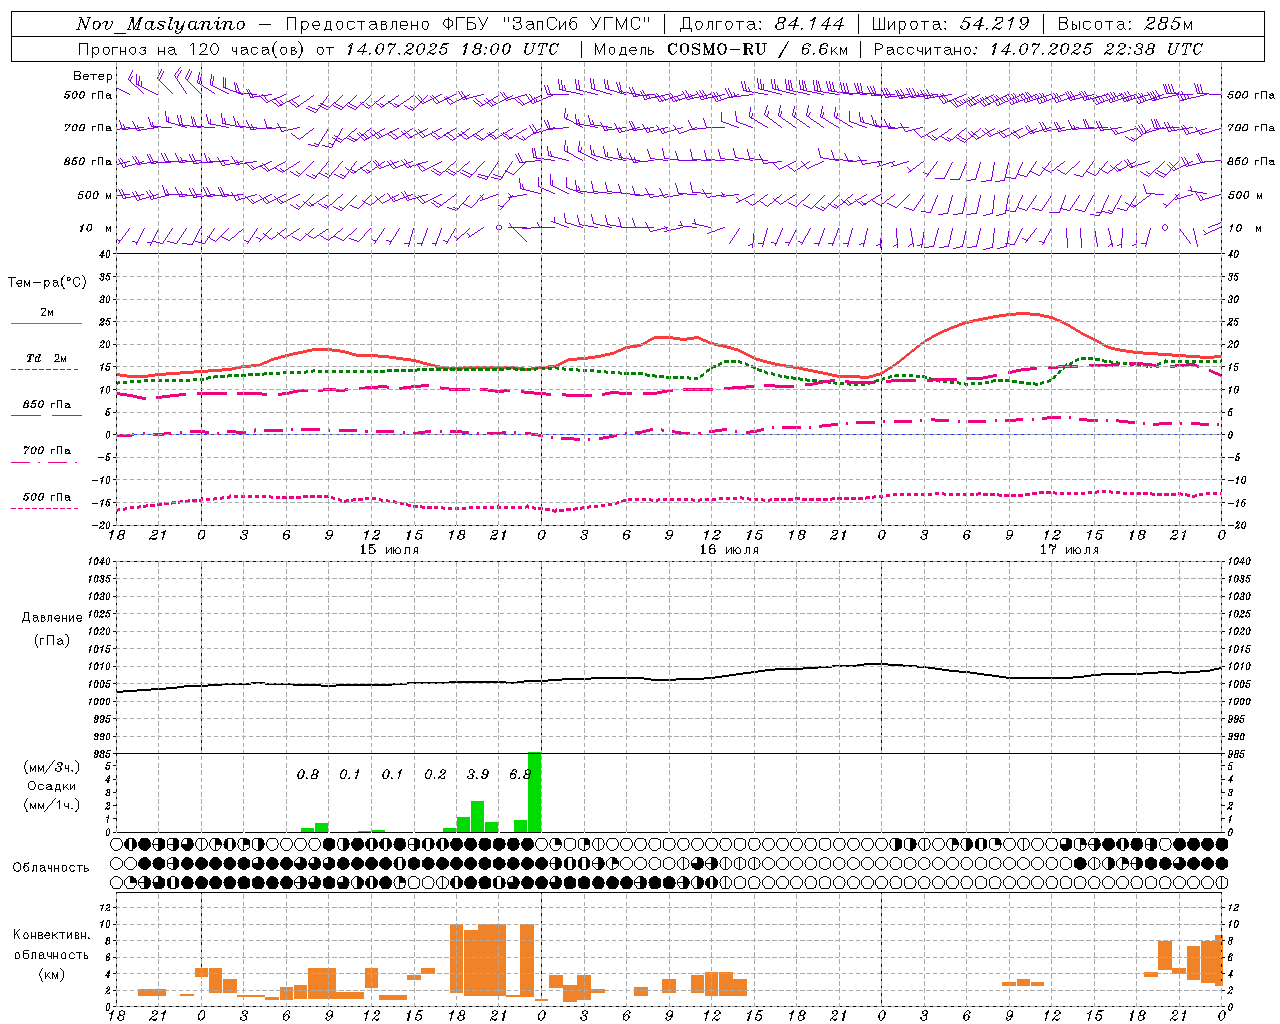Viewport: 1280px width, 1024px height.
Task: Click 985 on the left pressure axis
Action: pyautogui.click(x=101, y=754)
